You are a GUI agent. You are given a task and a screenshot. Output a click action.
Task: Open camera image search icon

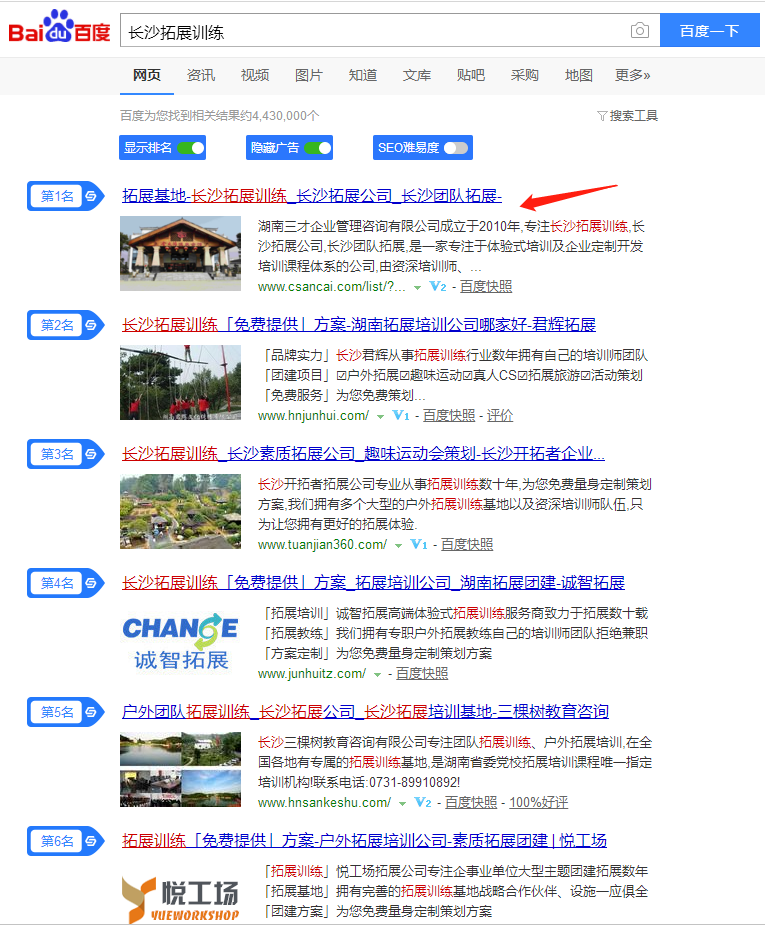639,30
